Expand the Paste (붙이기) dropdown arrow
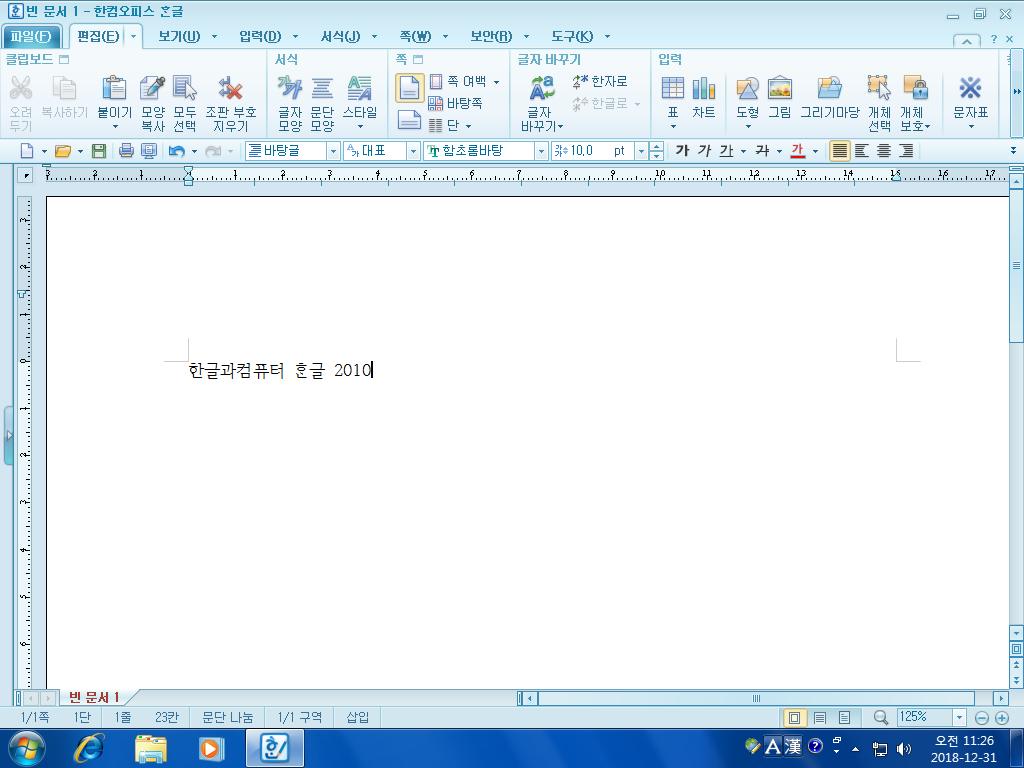This screenshot has height=768, width=1024. tap(115, 127)
